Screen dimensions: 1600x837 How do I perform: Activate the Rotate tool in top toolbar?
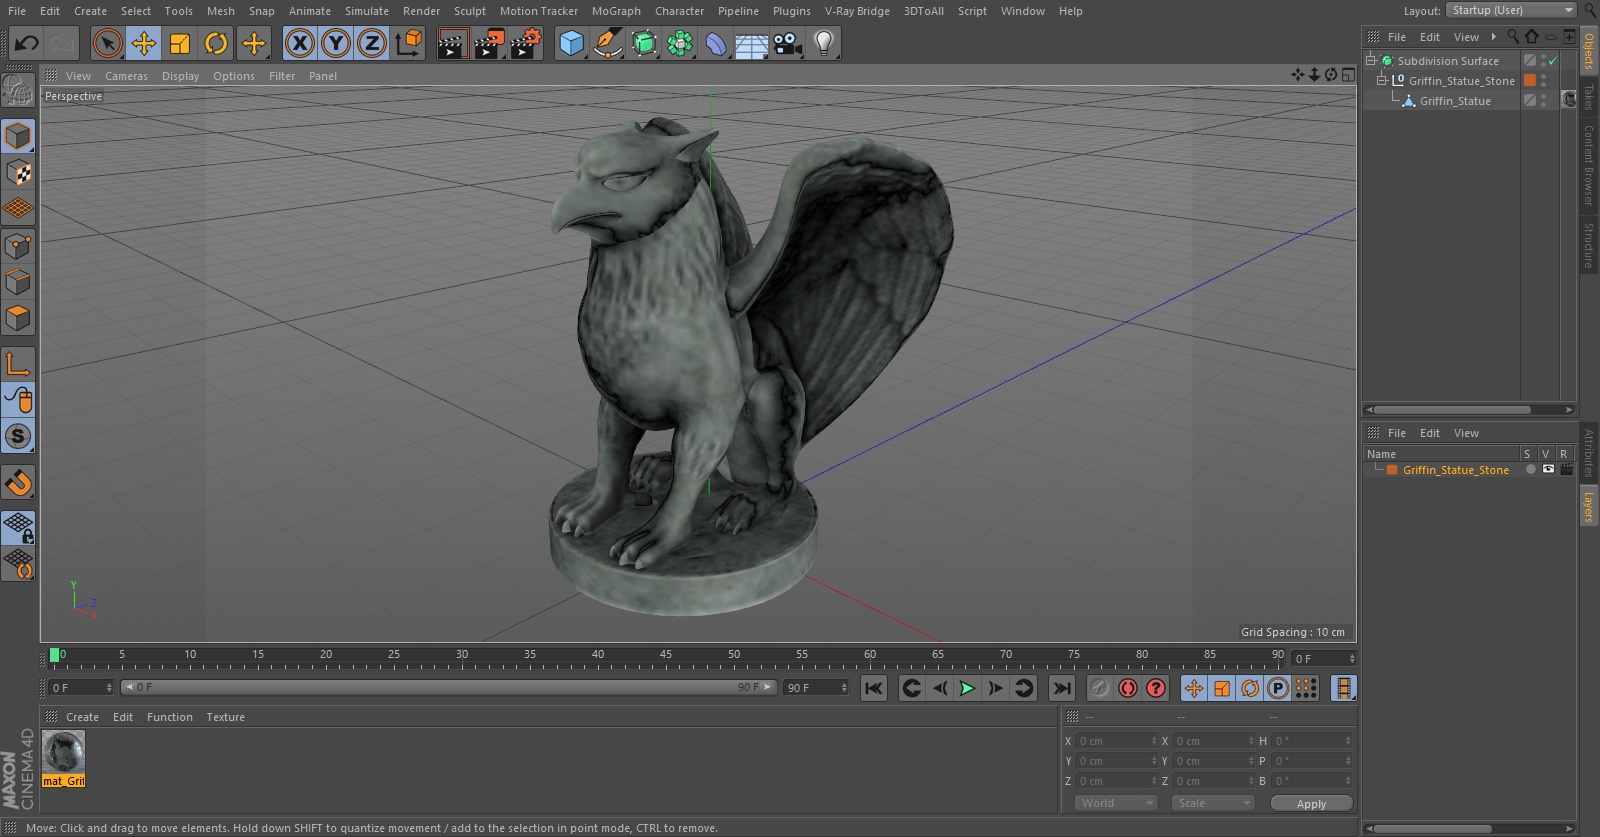(x=216, y=43)
